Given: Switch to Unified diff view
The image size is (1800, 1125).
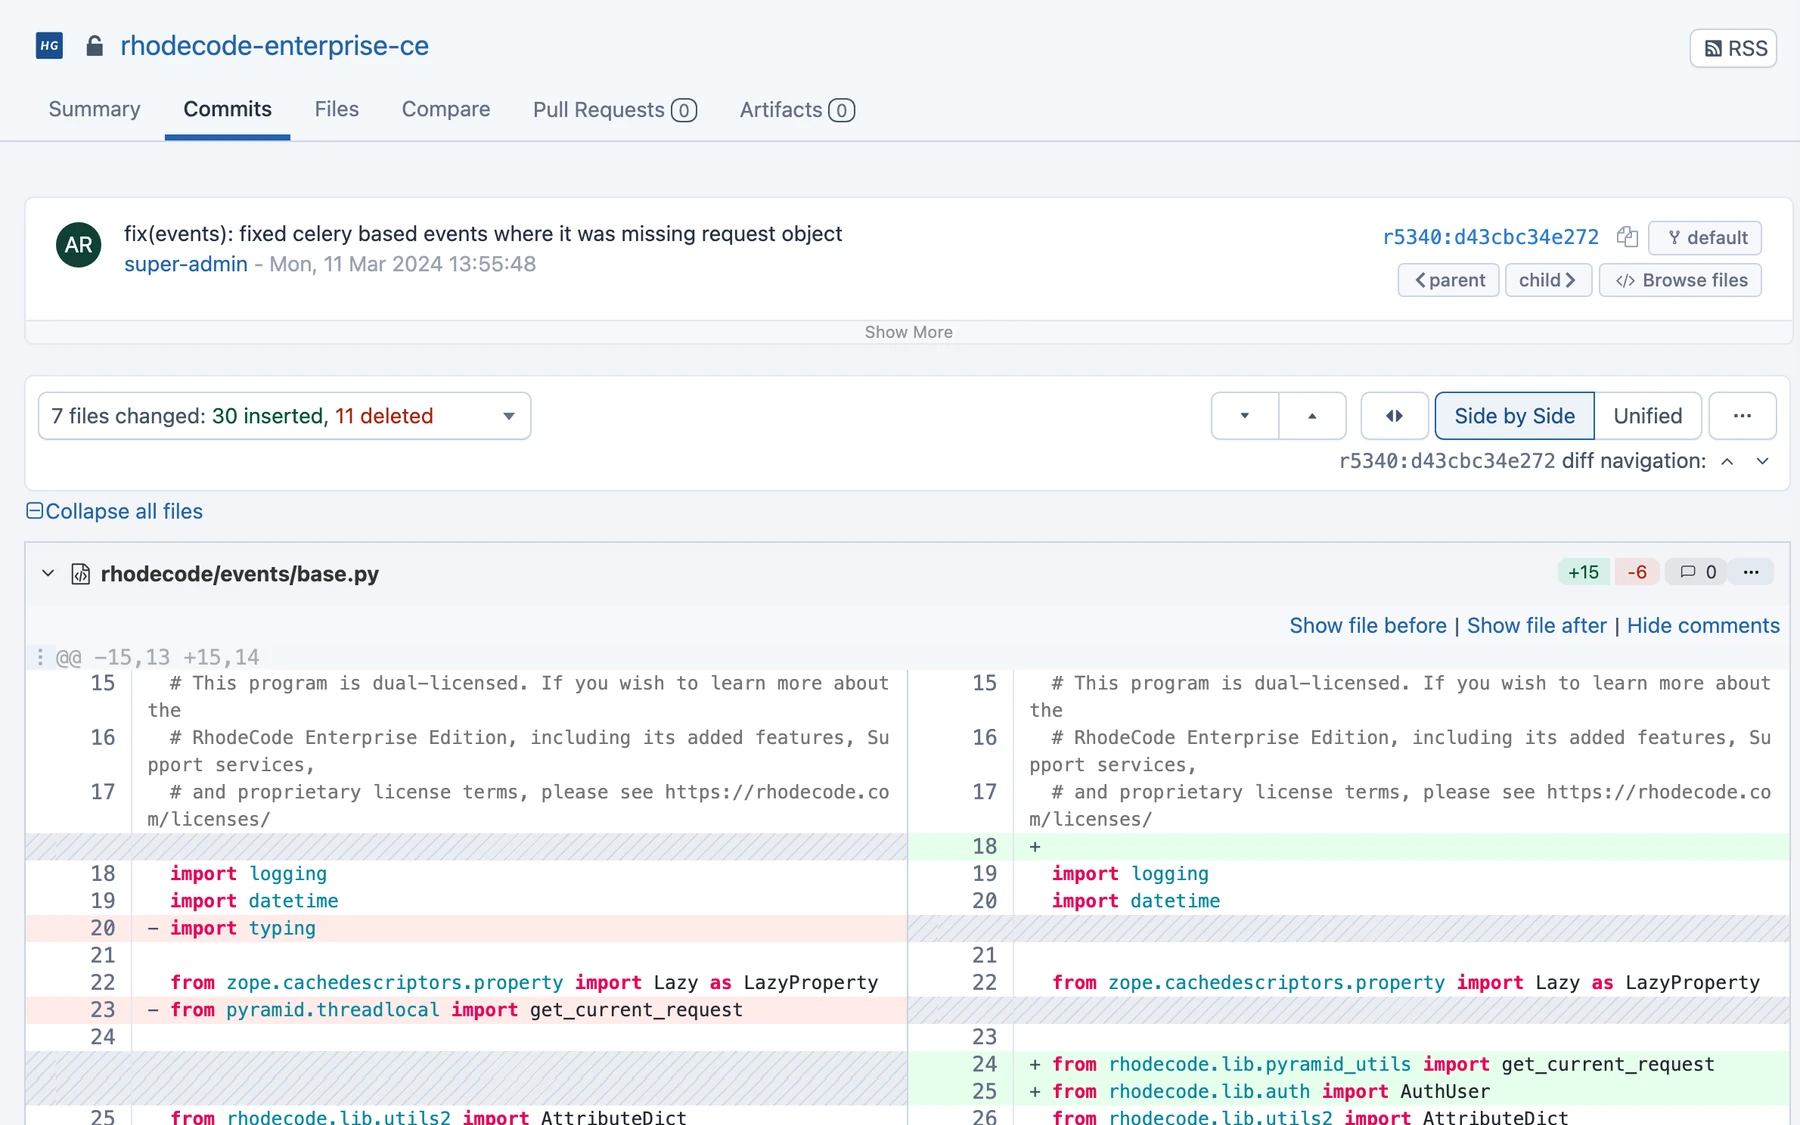Looking at the screenshot, I should 1647,416.
